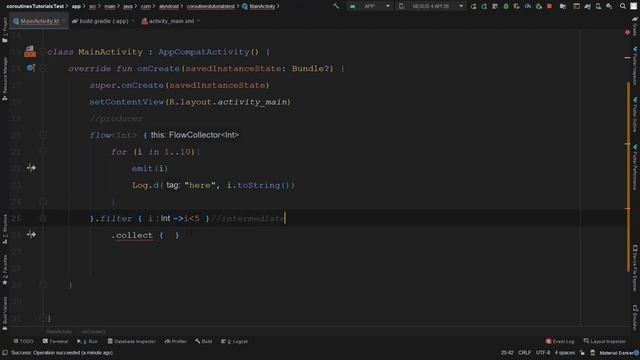Close the build.gradle (app) tab

[133, 21]
